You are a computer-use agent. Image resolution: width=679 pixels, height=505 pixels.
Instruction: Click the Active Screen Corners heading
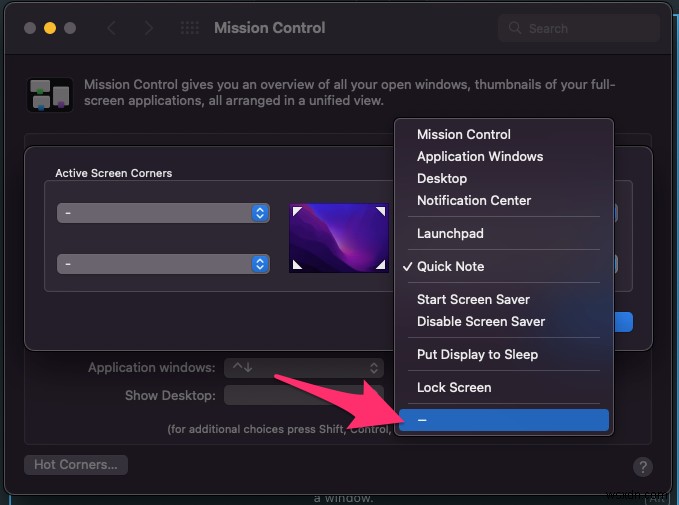[x=113, y=173]
